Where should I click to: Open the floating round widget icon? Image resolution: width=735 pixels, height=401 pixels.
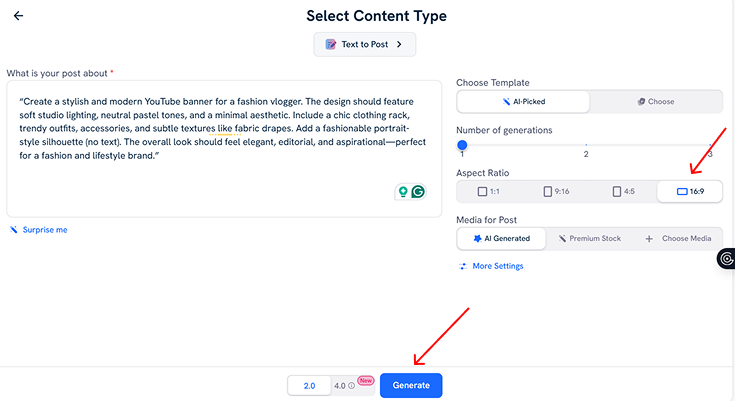coord(727,259)
